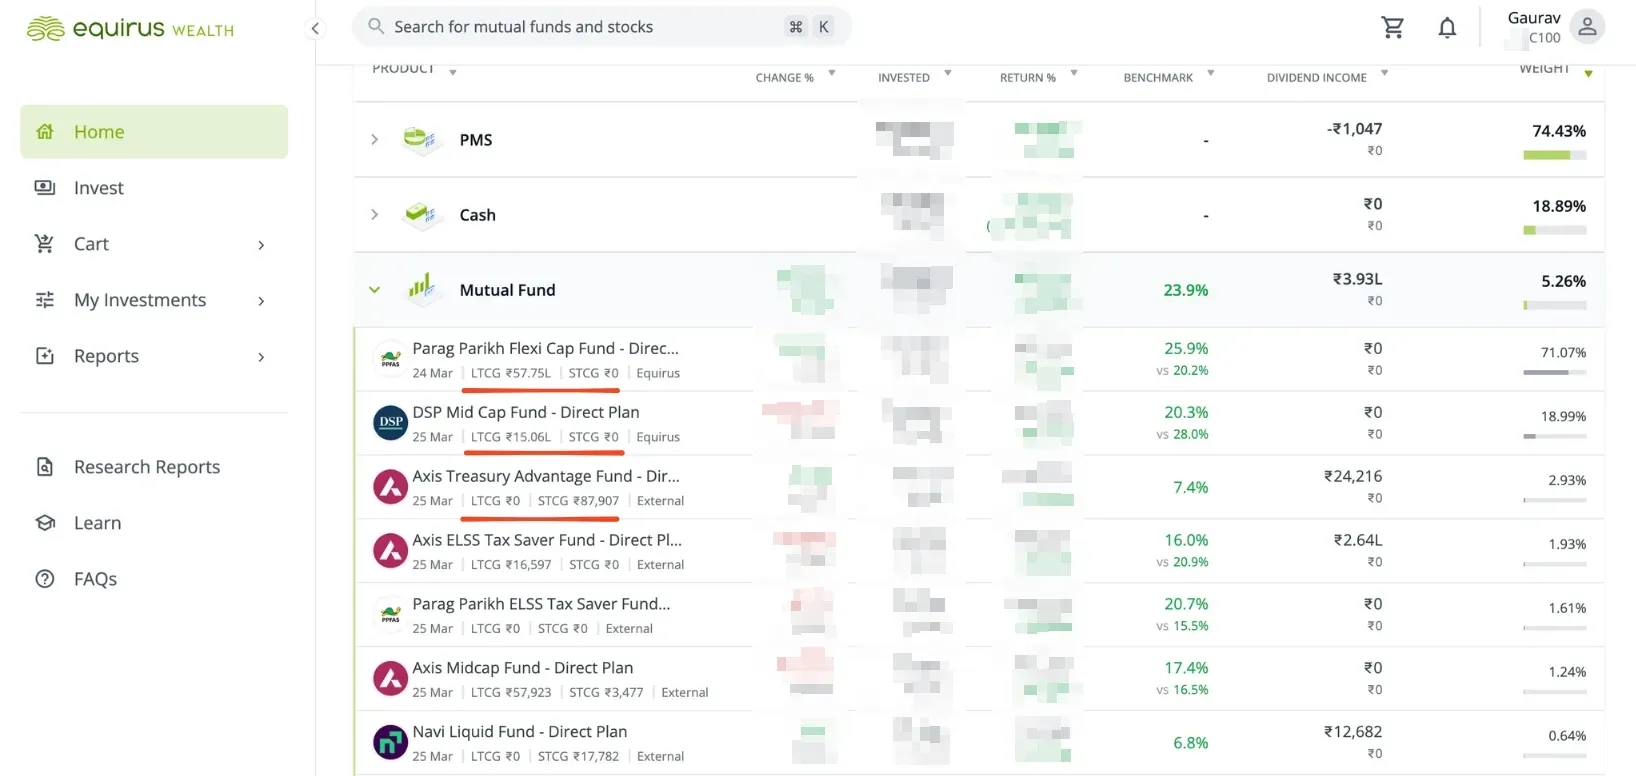The image size is (1636, 776).
Task: Focus the mutual funds and stocks search field
Action: [x=601, y=26]
